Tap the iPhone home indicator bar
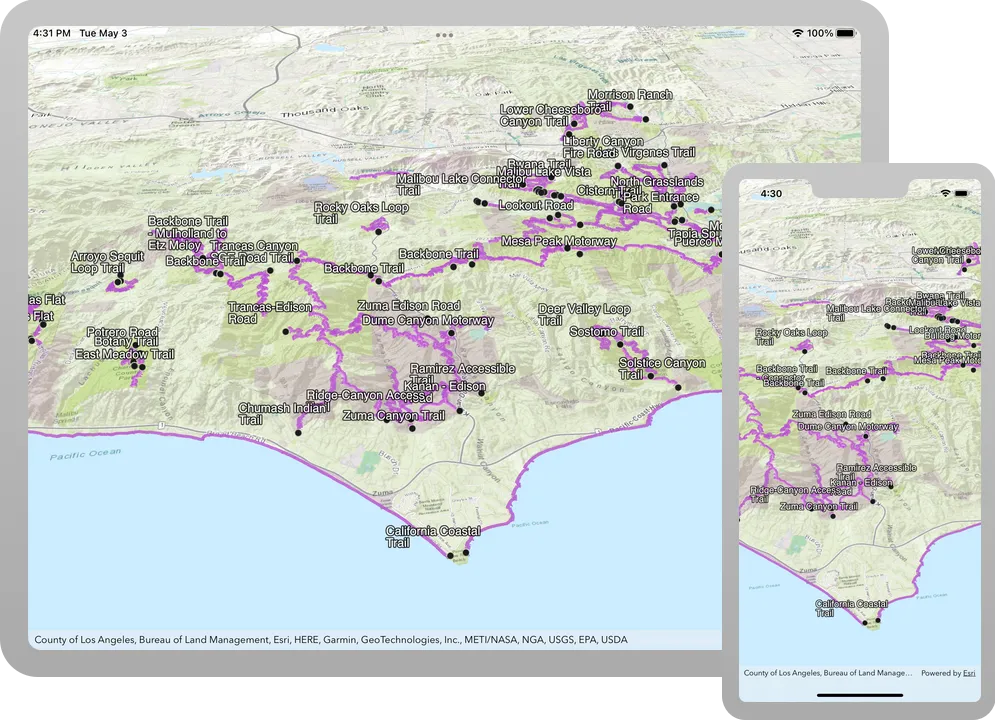995x720 pixels. point(860,695)
